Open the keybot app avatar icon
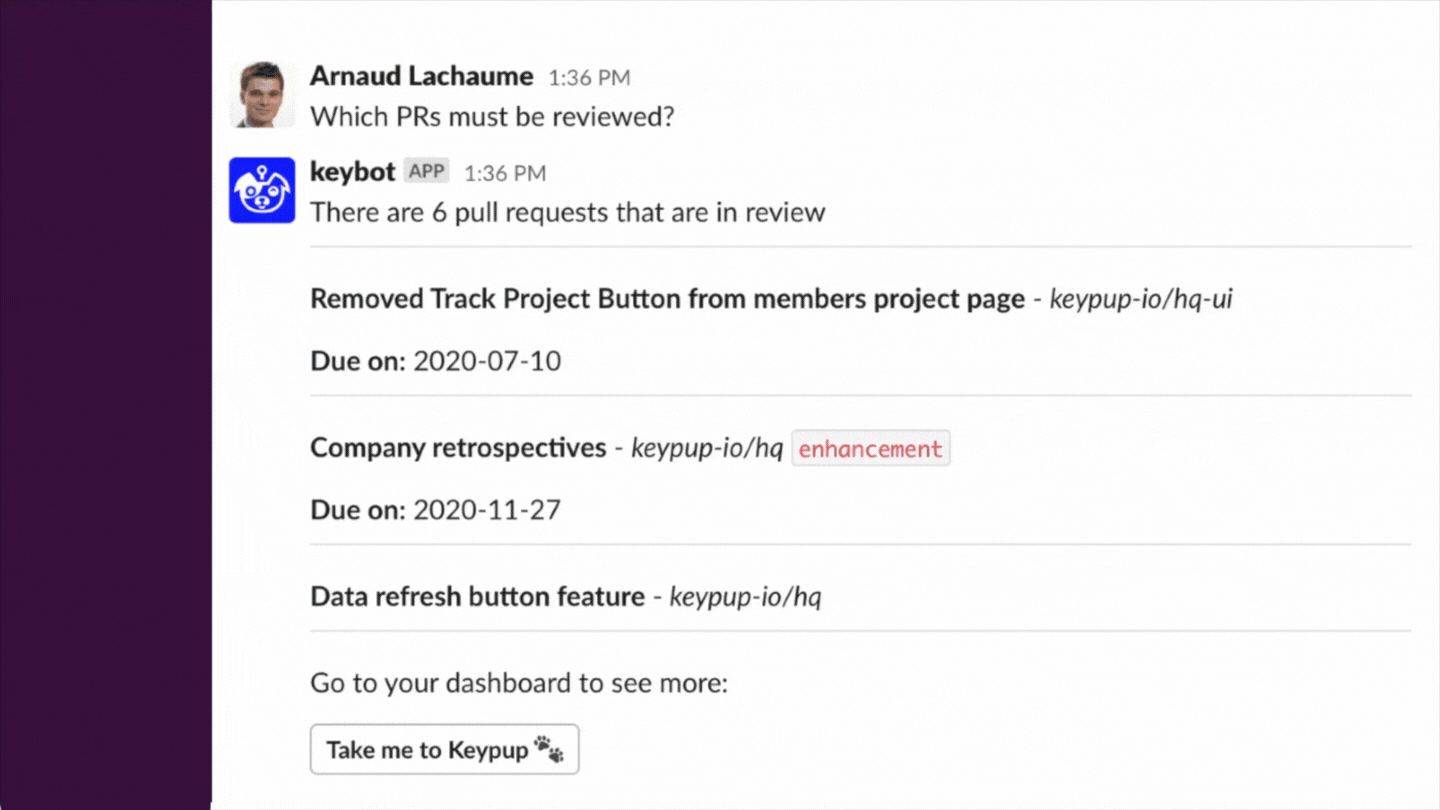1440x810 pixels. click(262, 190)
